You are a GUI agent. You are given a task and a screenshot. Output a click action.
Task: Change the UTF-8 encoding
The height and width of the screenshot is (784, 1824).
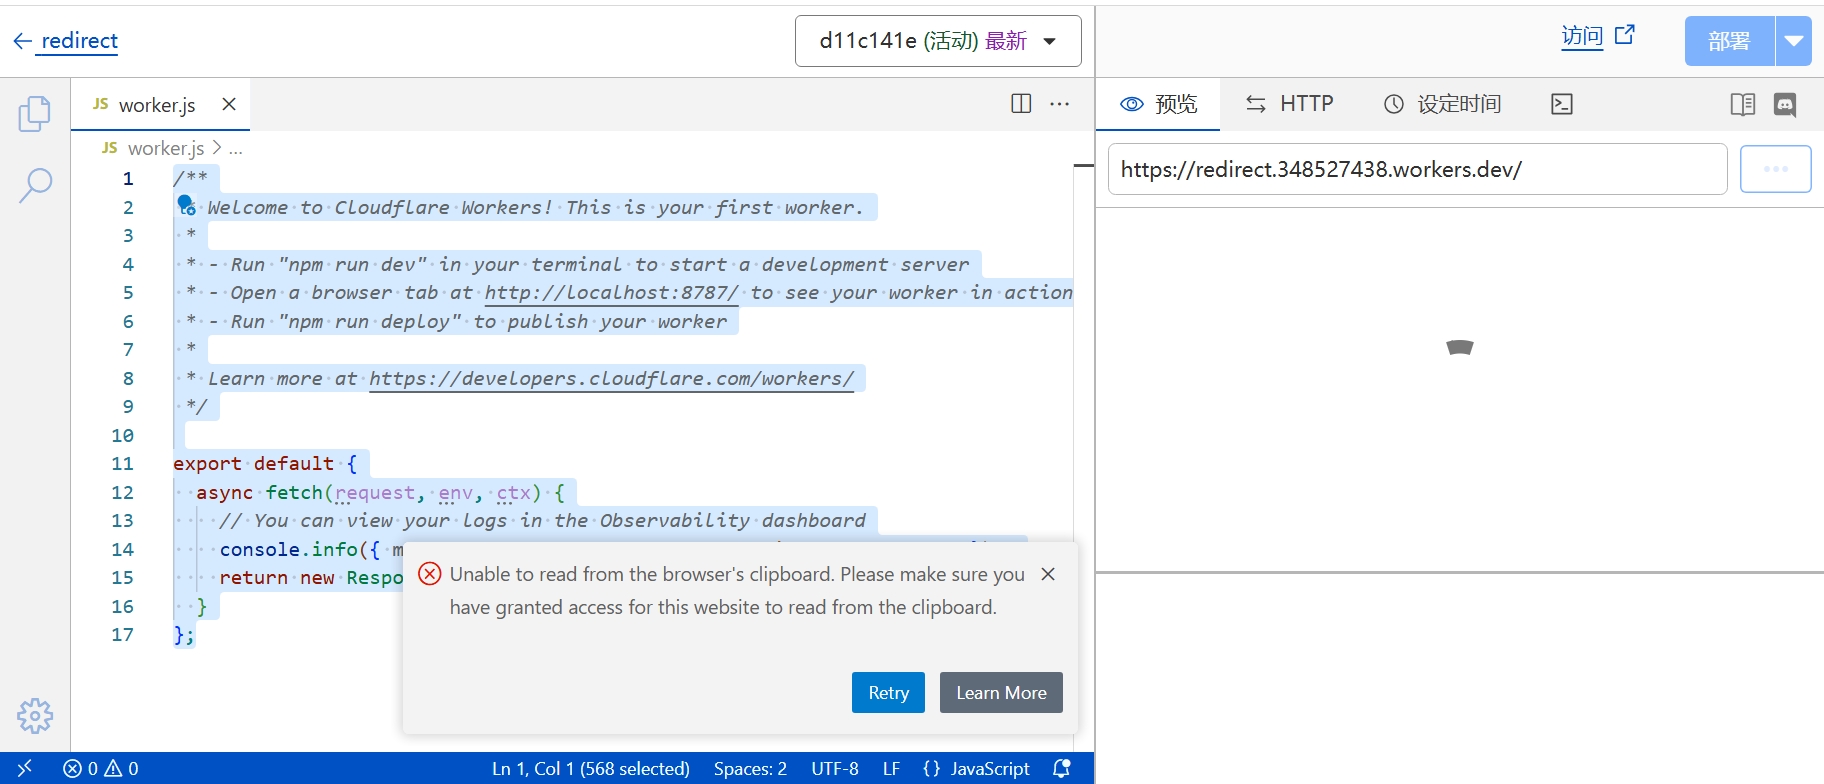point(835,768)
